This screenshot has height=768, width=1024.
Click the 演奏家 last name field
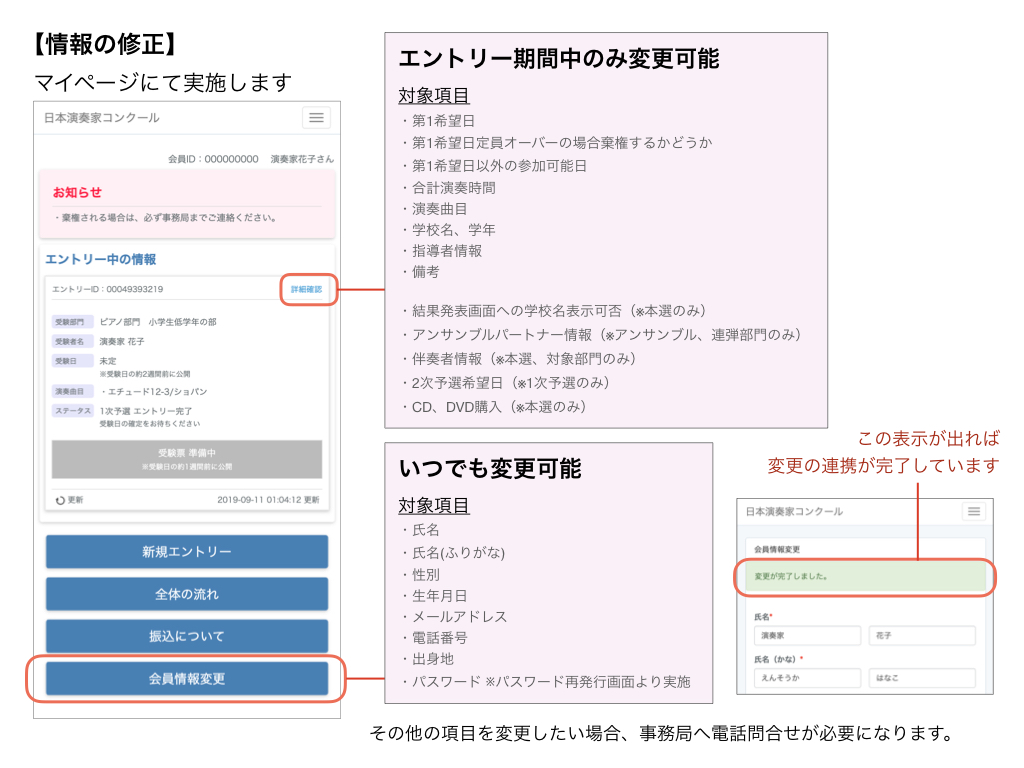807,635
